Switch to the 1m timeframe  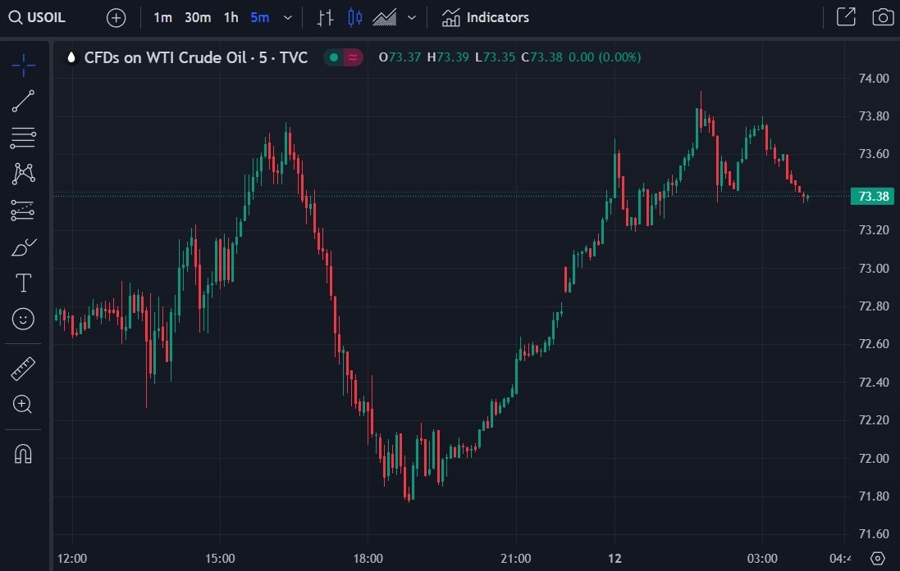click(x=162, y=18)
